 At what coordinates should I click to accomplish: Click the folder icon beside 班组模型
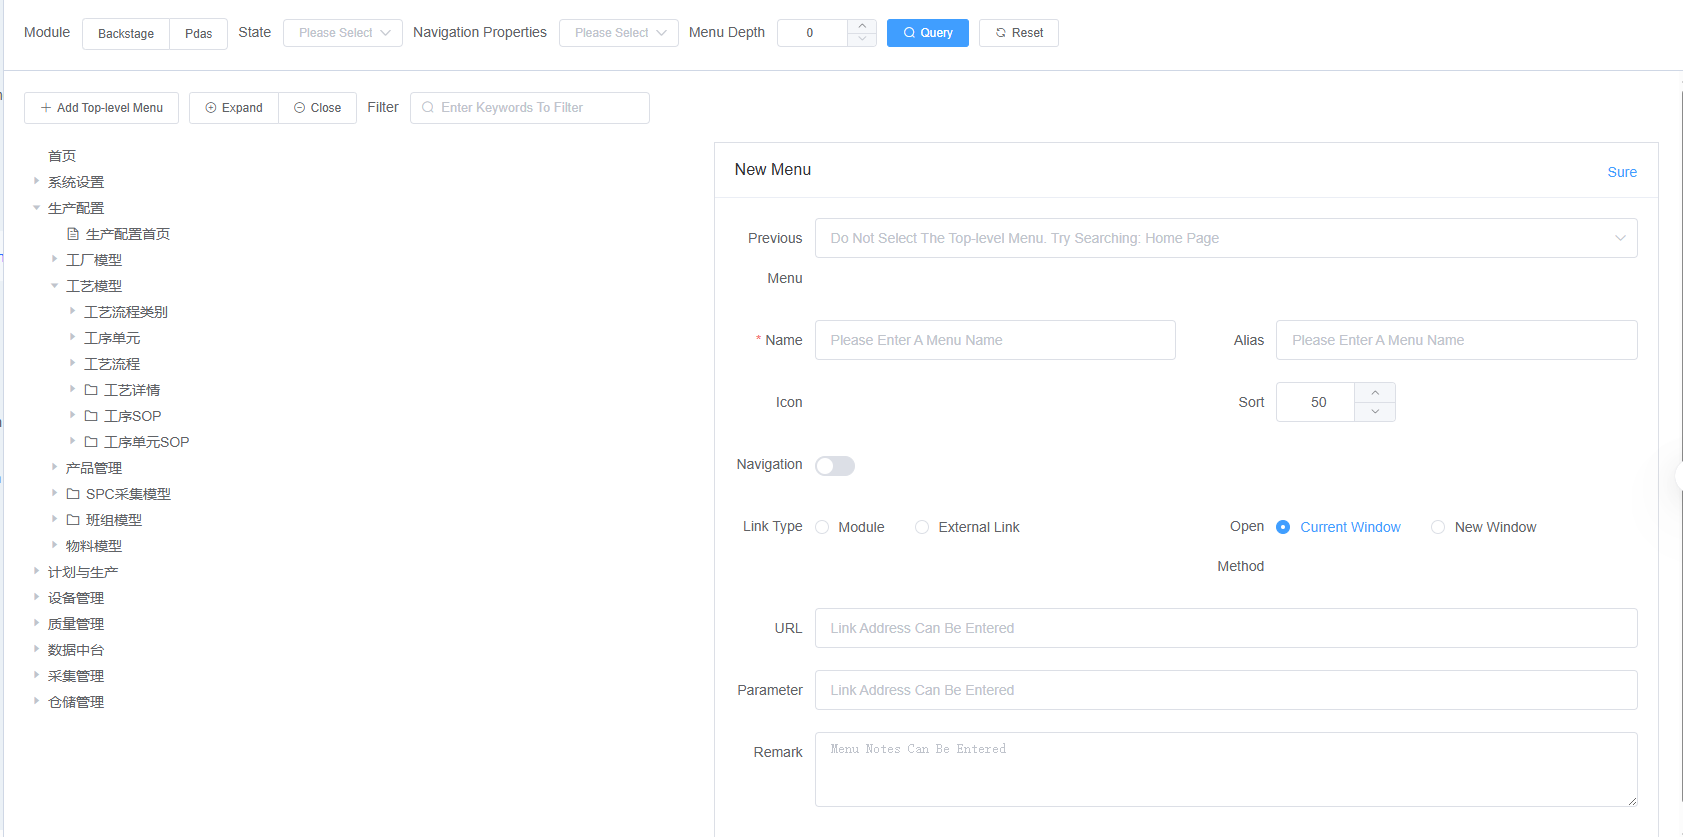point(73,520)
